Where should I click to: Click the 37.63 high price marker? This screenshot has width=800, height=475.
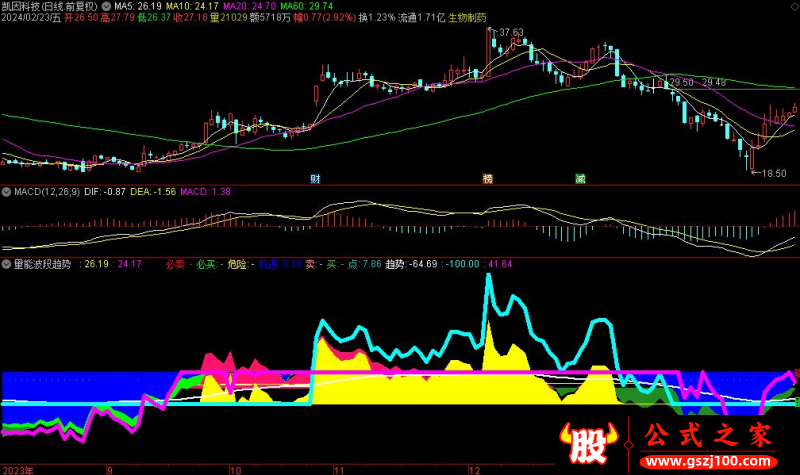point(510,33)
